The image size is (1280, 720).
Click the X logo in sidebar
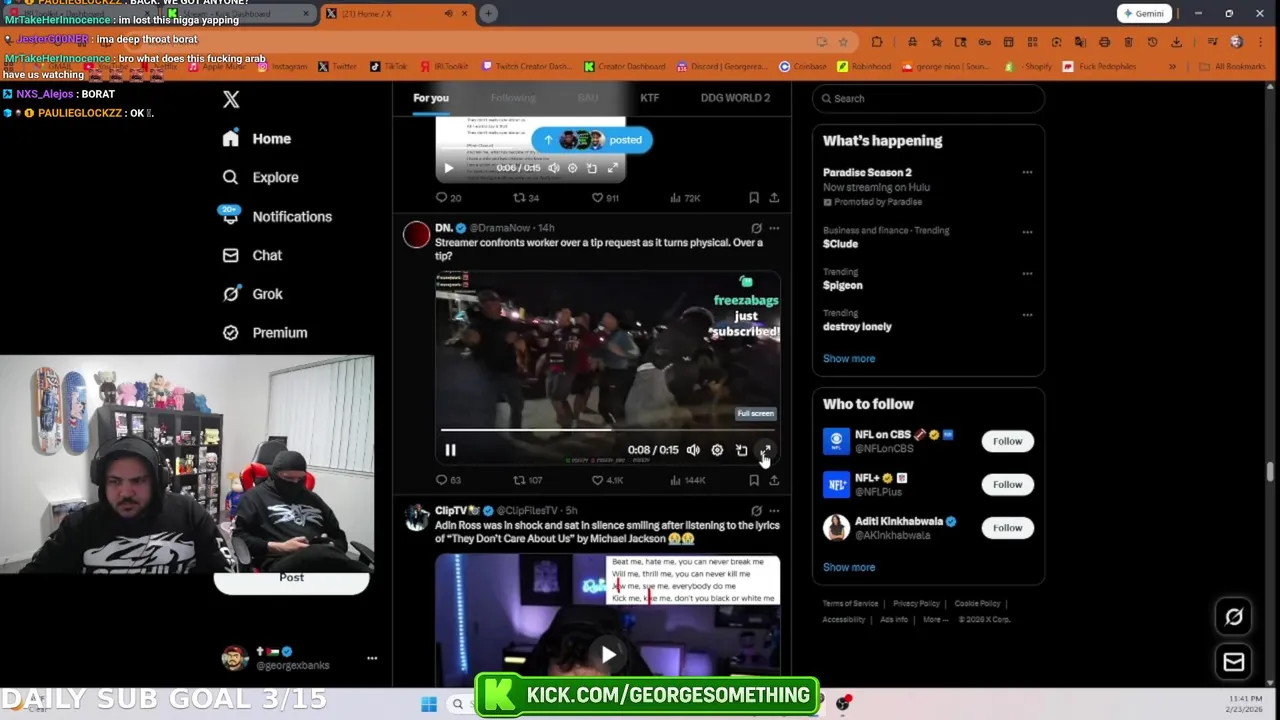(231, 99)
